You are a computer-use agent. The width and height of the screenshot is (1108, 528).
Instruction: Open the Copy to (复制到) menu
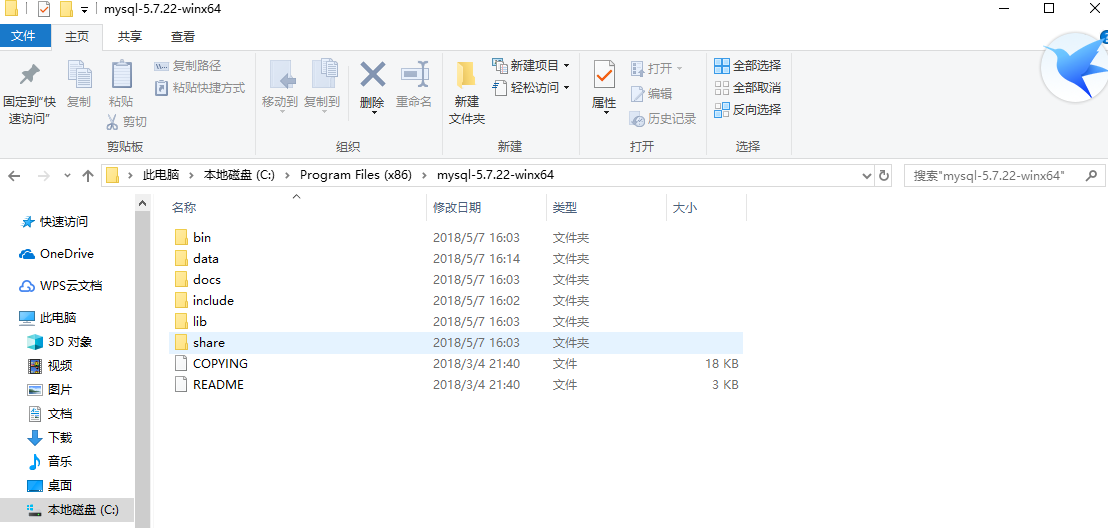point(322,86)
